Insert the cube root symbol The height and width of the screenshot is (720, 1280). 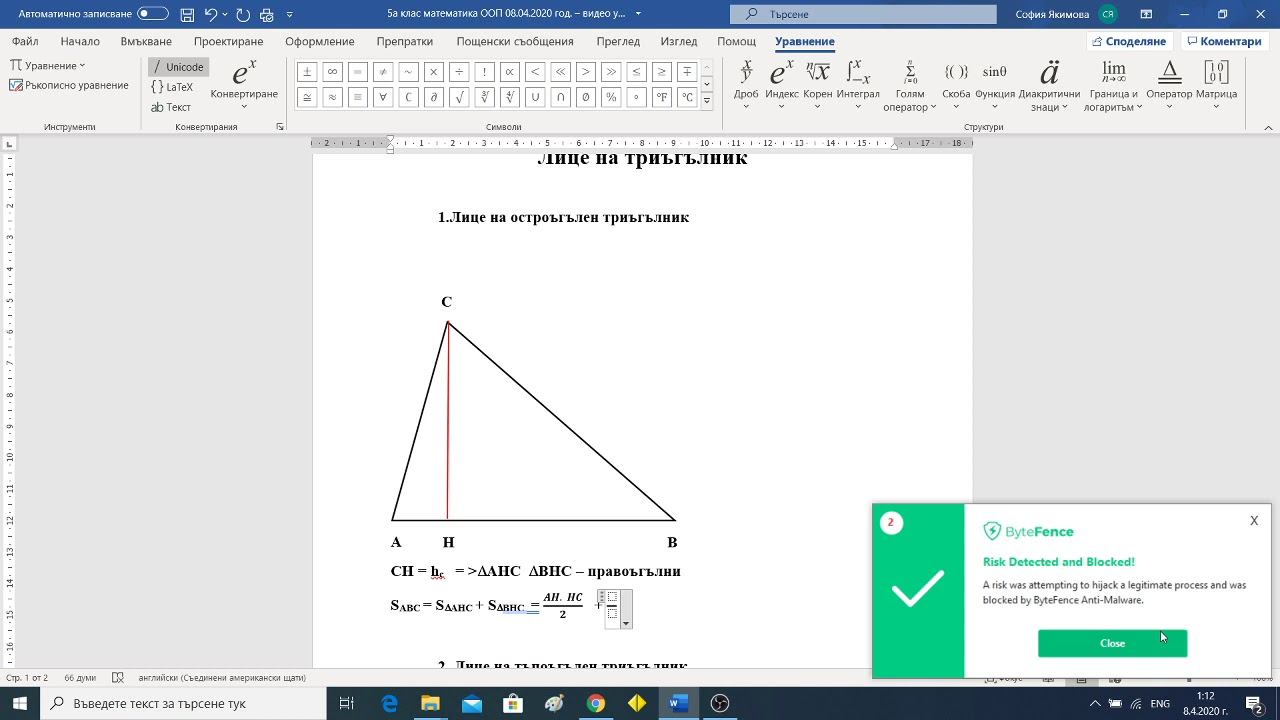(x=484, y=97)
